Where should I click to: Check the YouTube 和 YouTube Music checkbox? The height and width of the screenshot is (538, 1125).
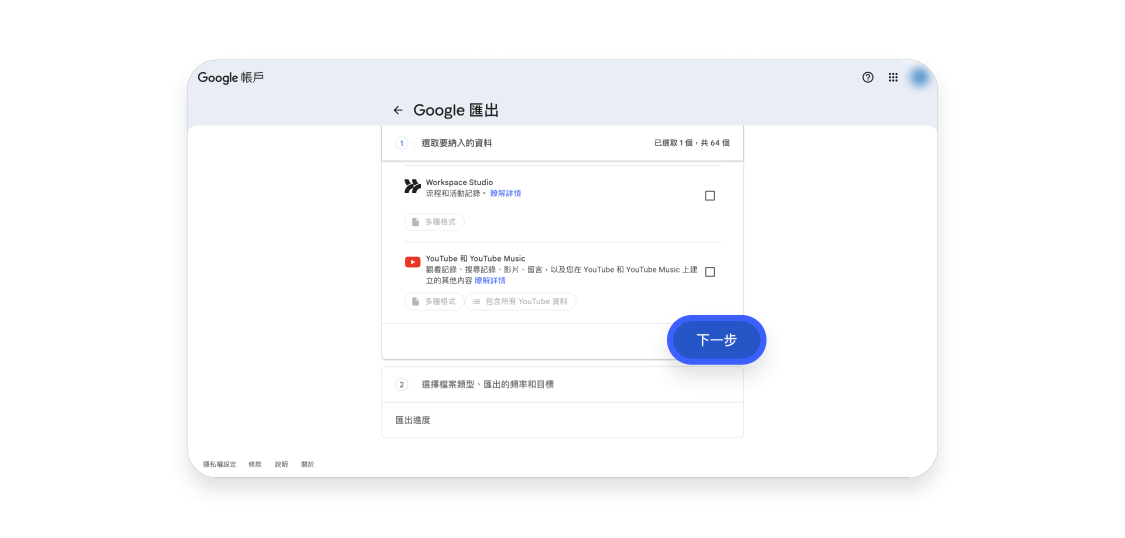(x=710, y=272)
